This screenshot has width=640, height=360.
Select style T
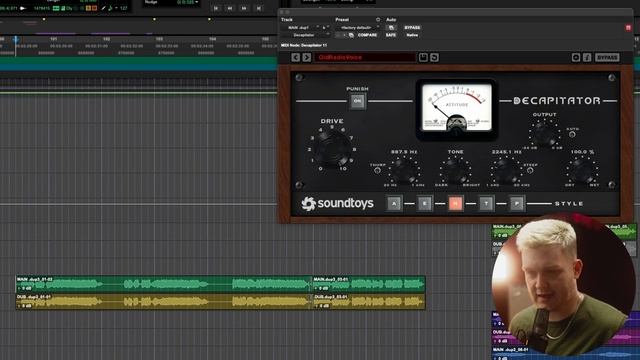[486, 203]
